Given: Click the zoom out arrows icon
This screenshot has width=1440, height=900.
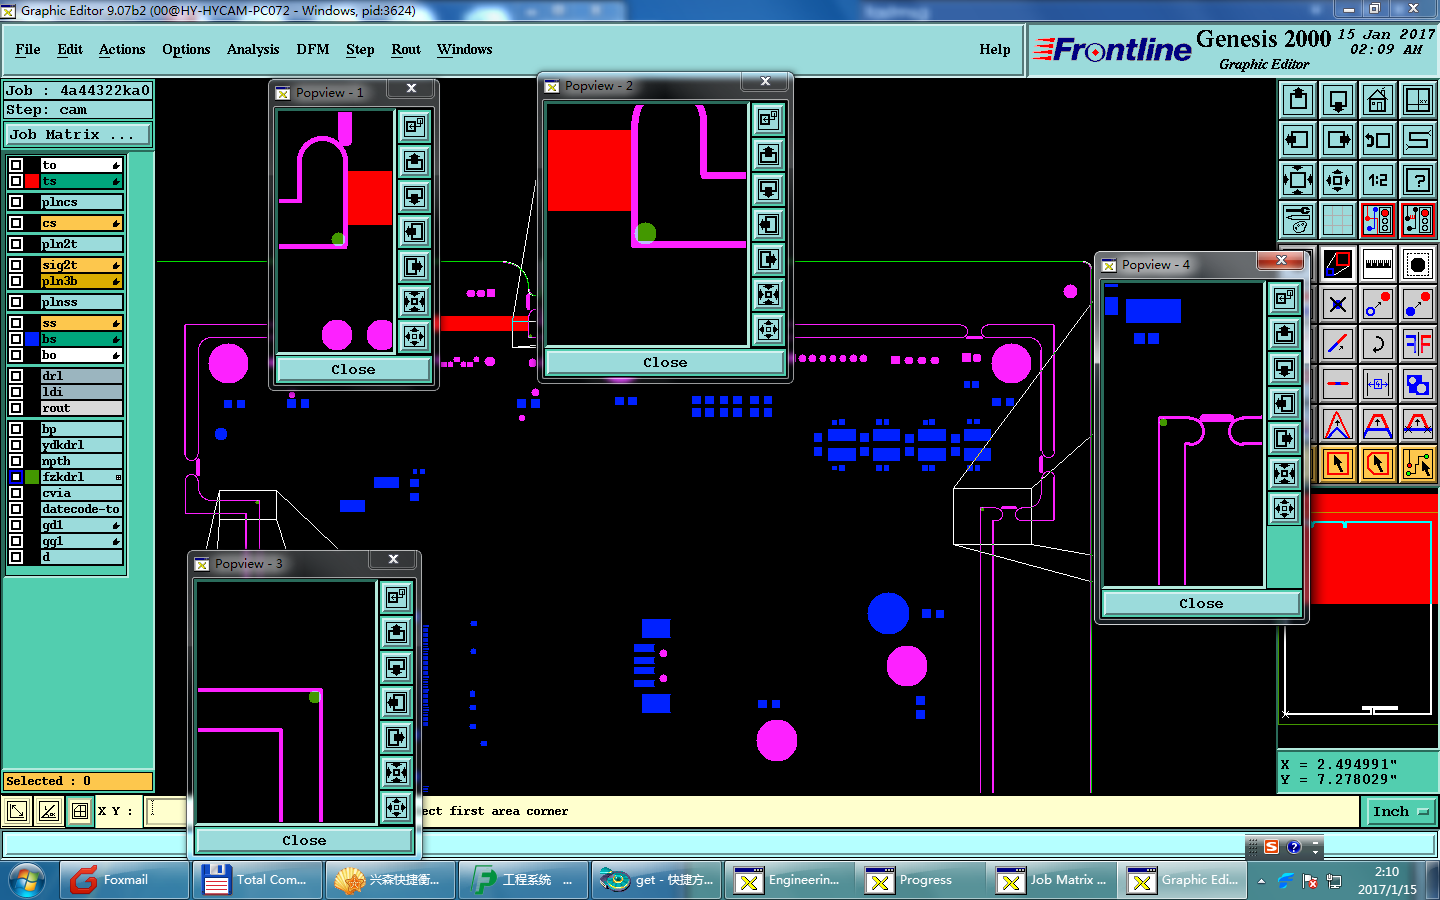Looking at the screenshot, I should point(1338,180).
